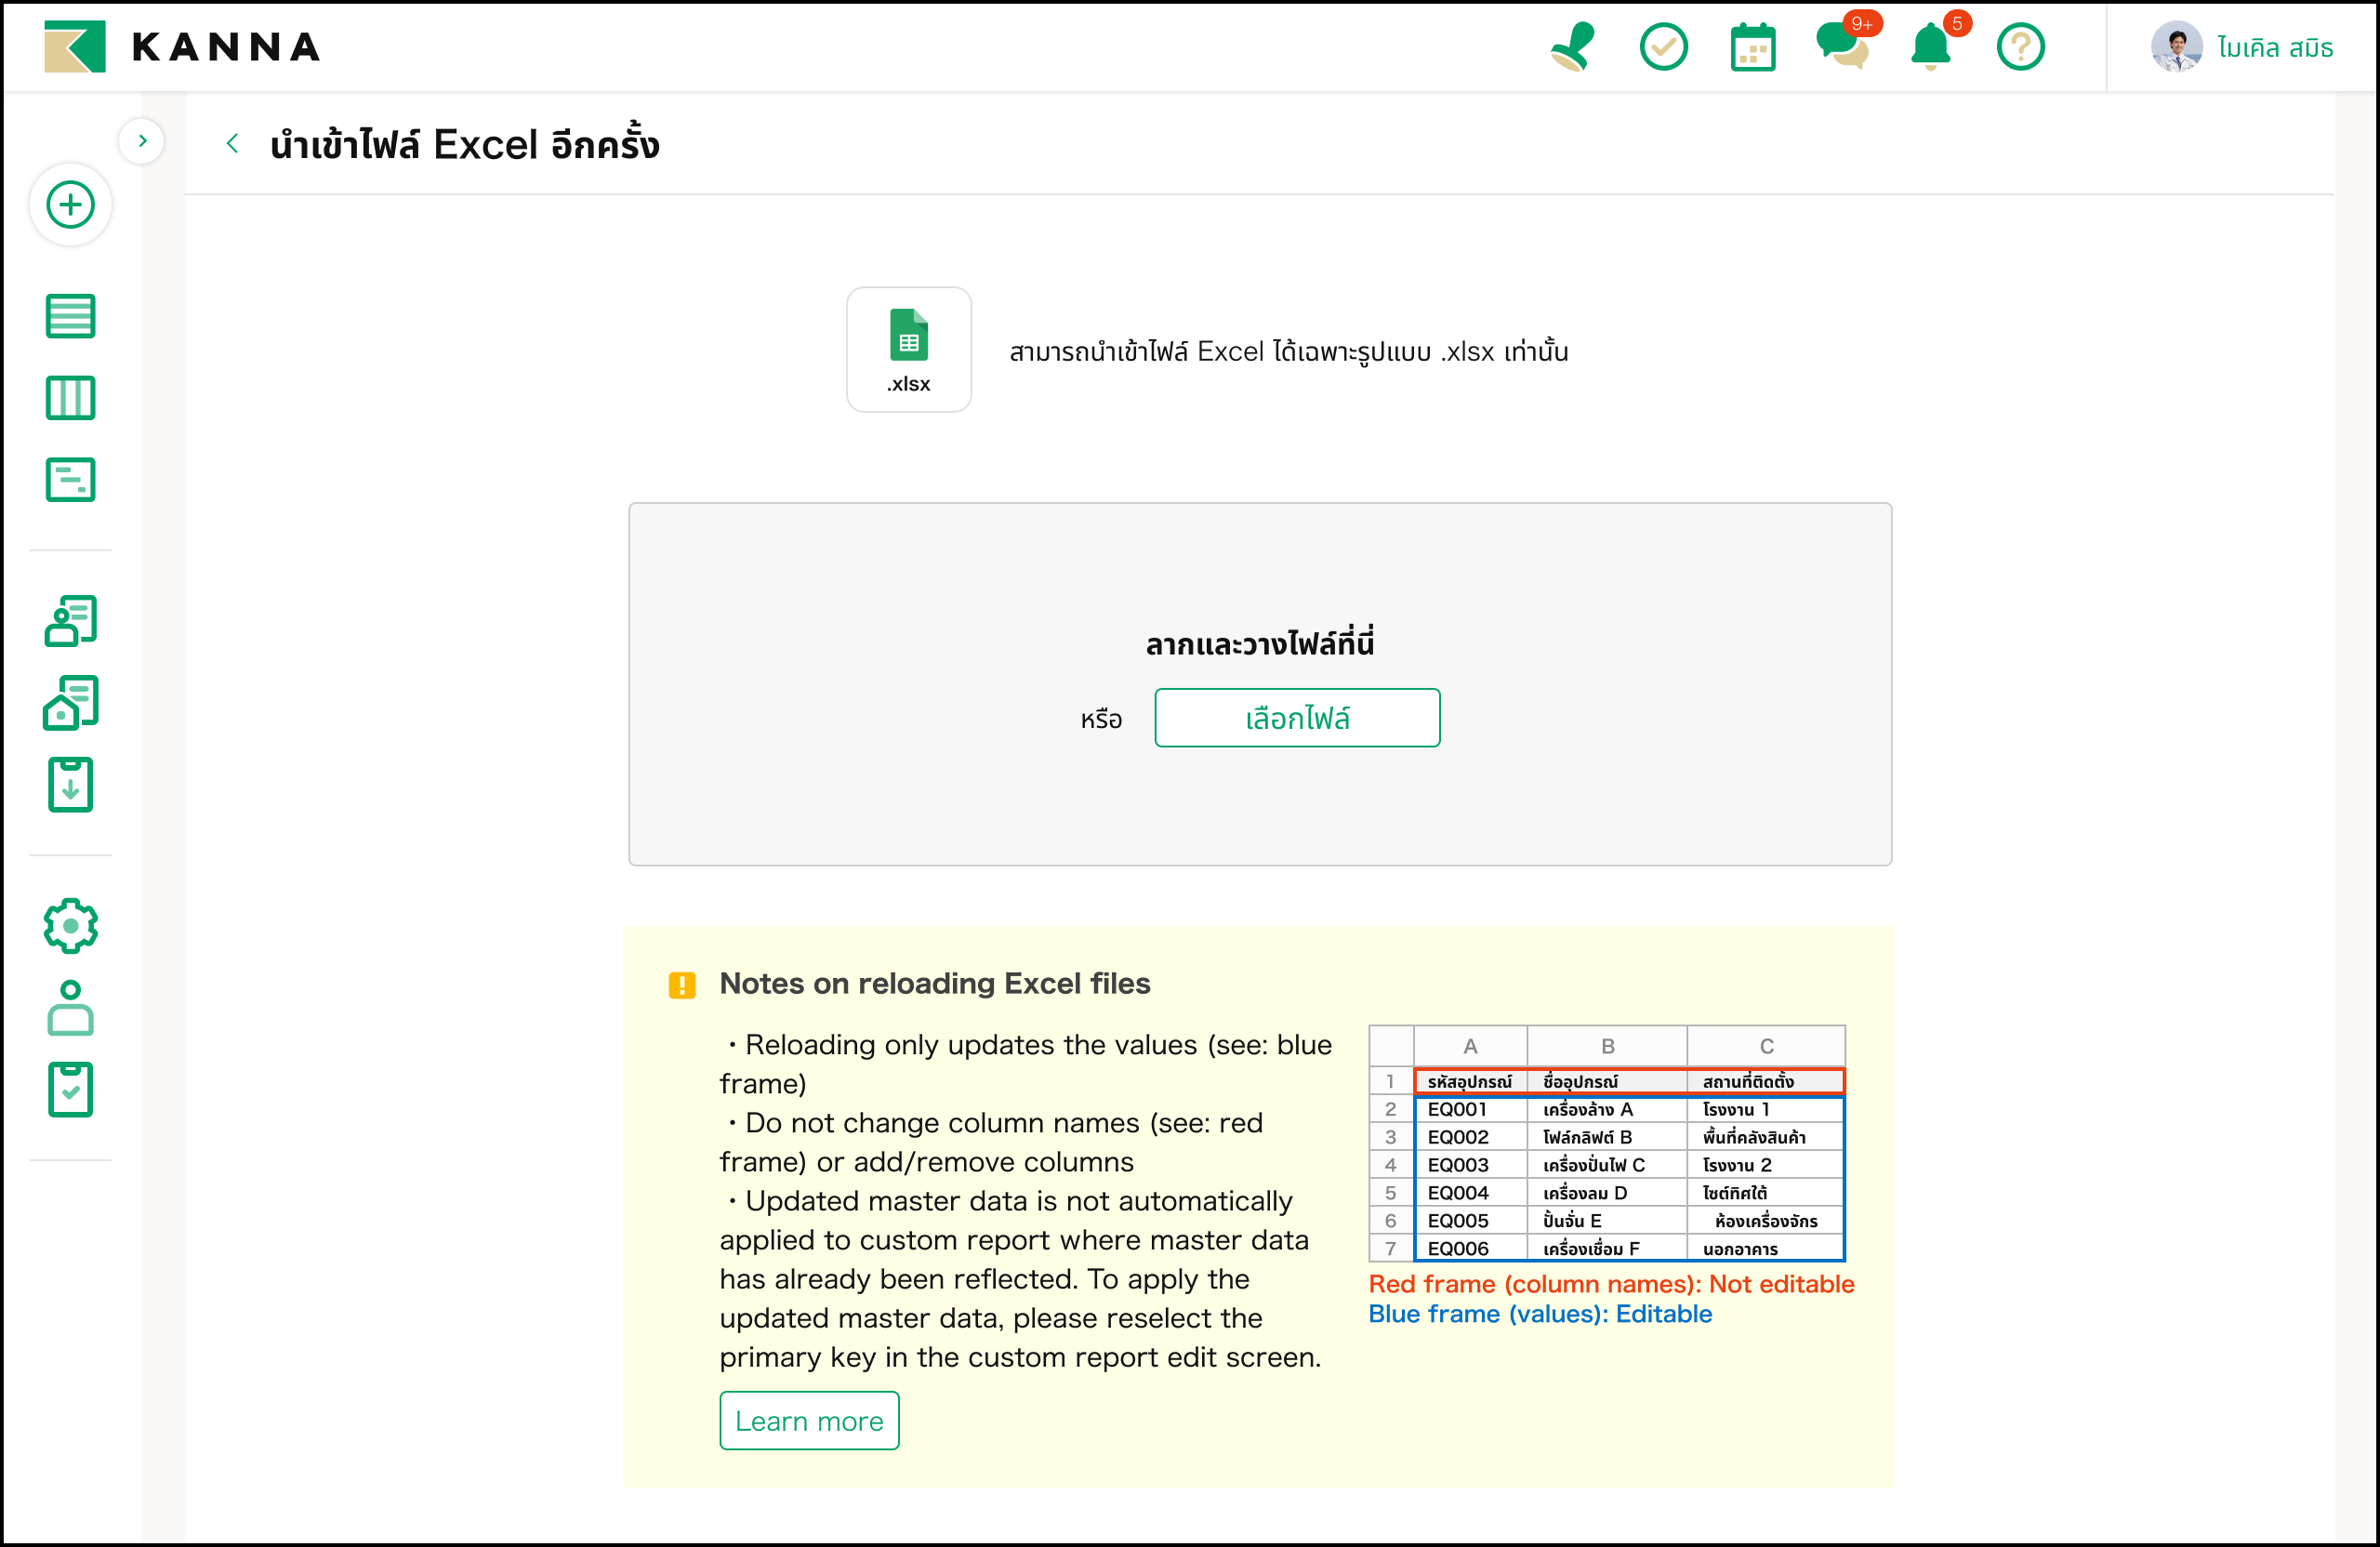Open the clipboard checkmark icon in sidebar
This screenshot has width=2380, height=1547.
70,1089
